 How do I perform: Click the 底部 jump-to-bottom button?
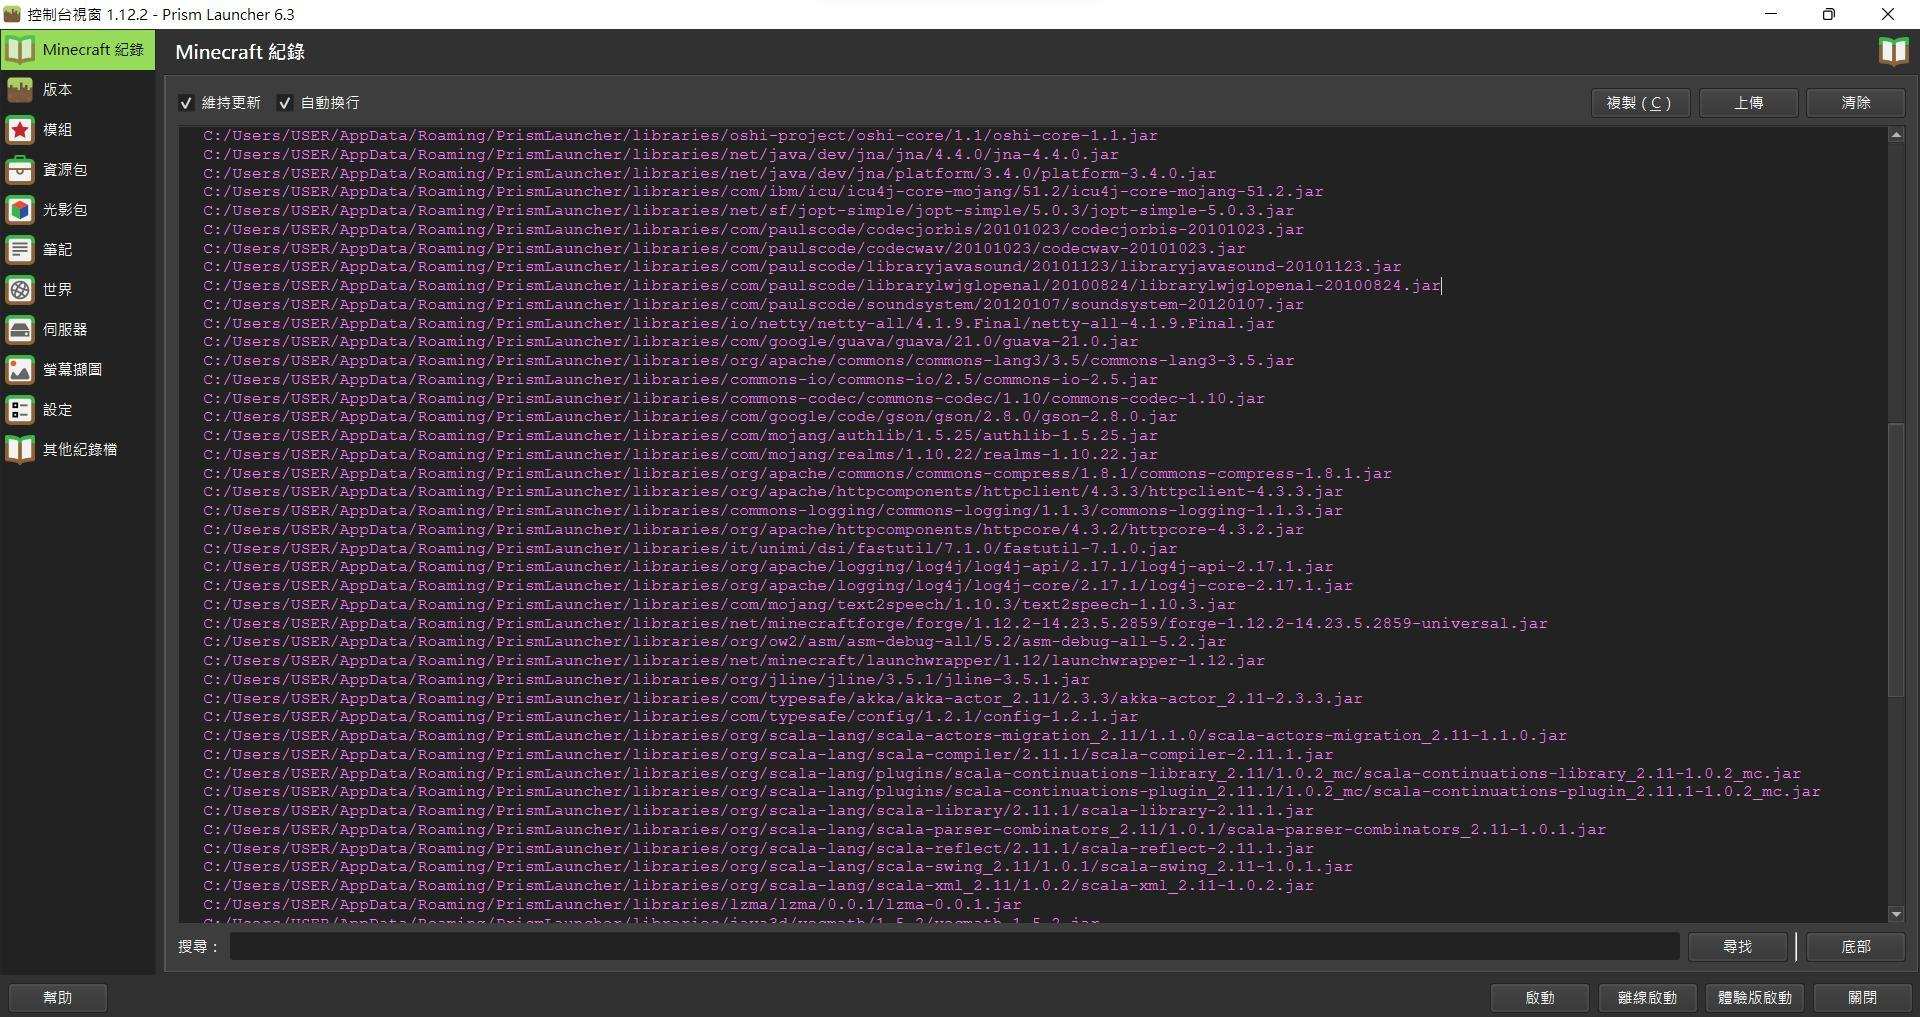[1856, 946]
